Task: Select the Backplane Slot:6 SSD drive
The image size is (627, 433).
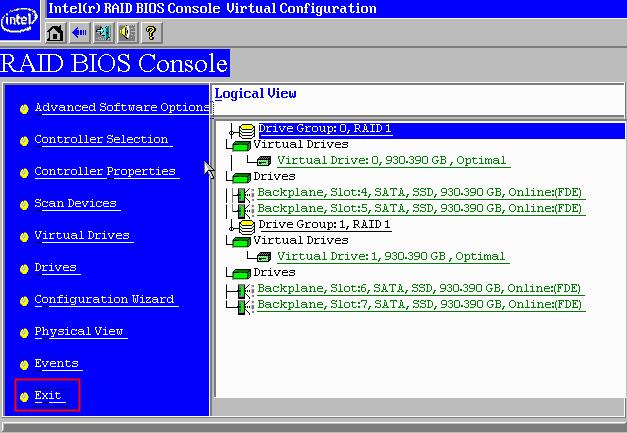Action: [419, 289]
